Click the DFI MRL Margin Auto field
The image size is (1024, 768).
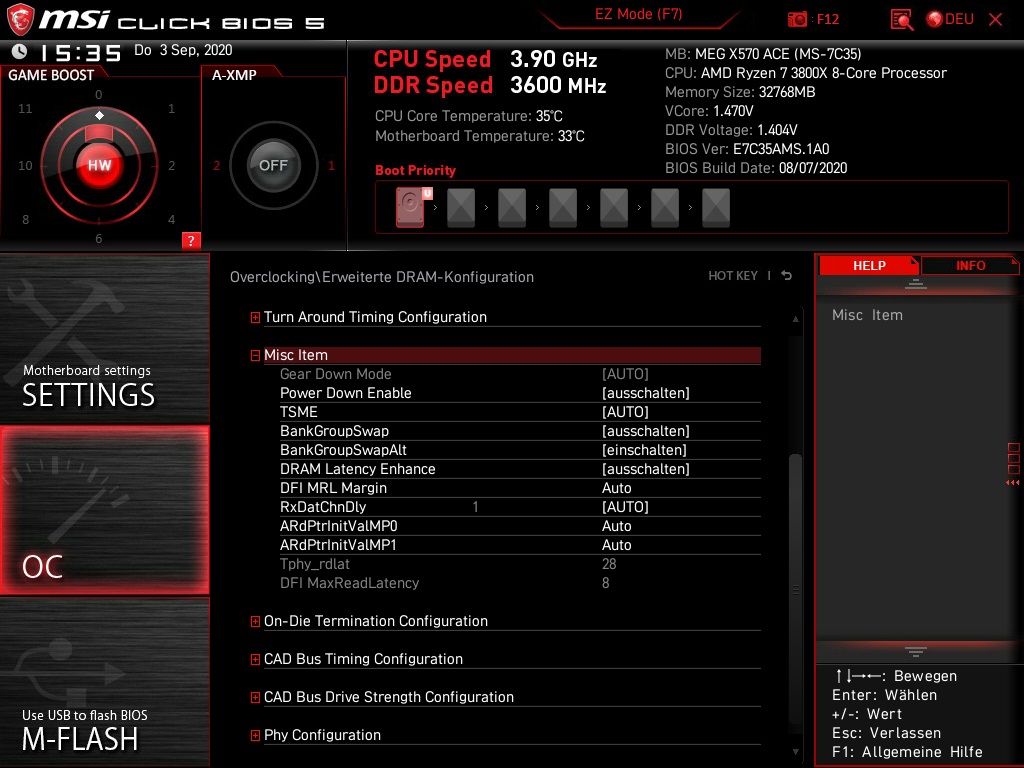click(616, 488)
